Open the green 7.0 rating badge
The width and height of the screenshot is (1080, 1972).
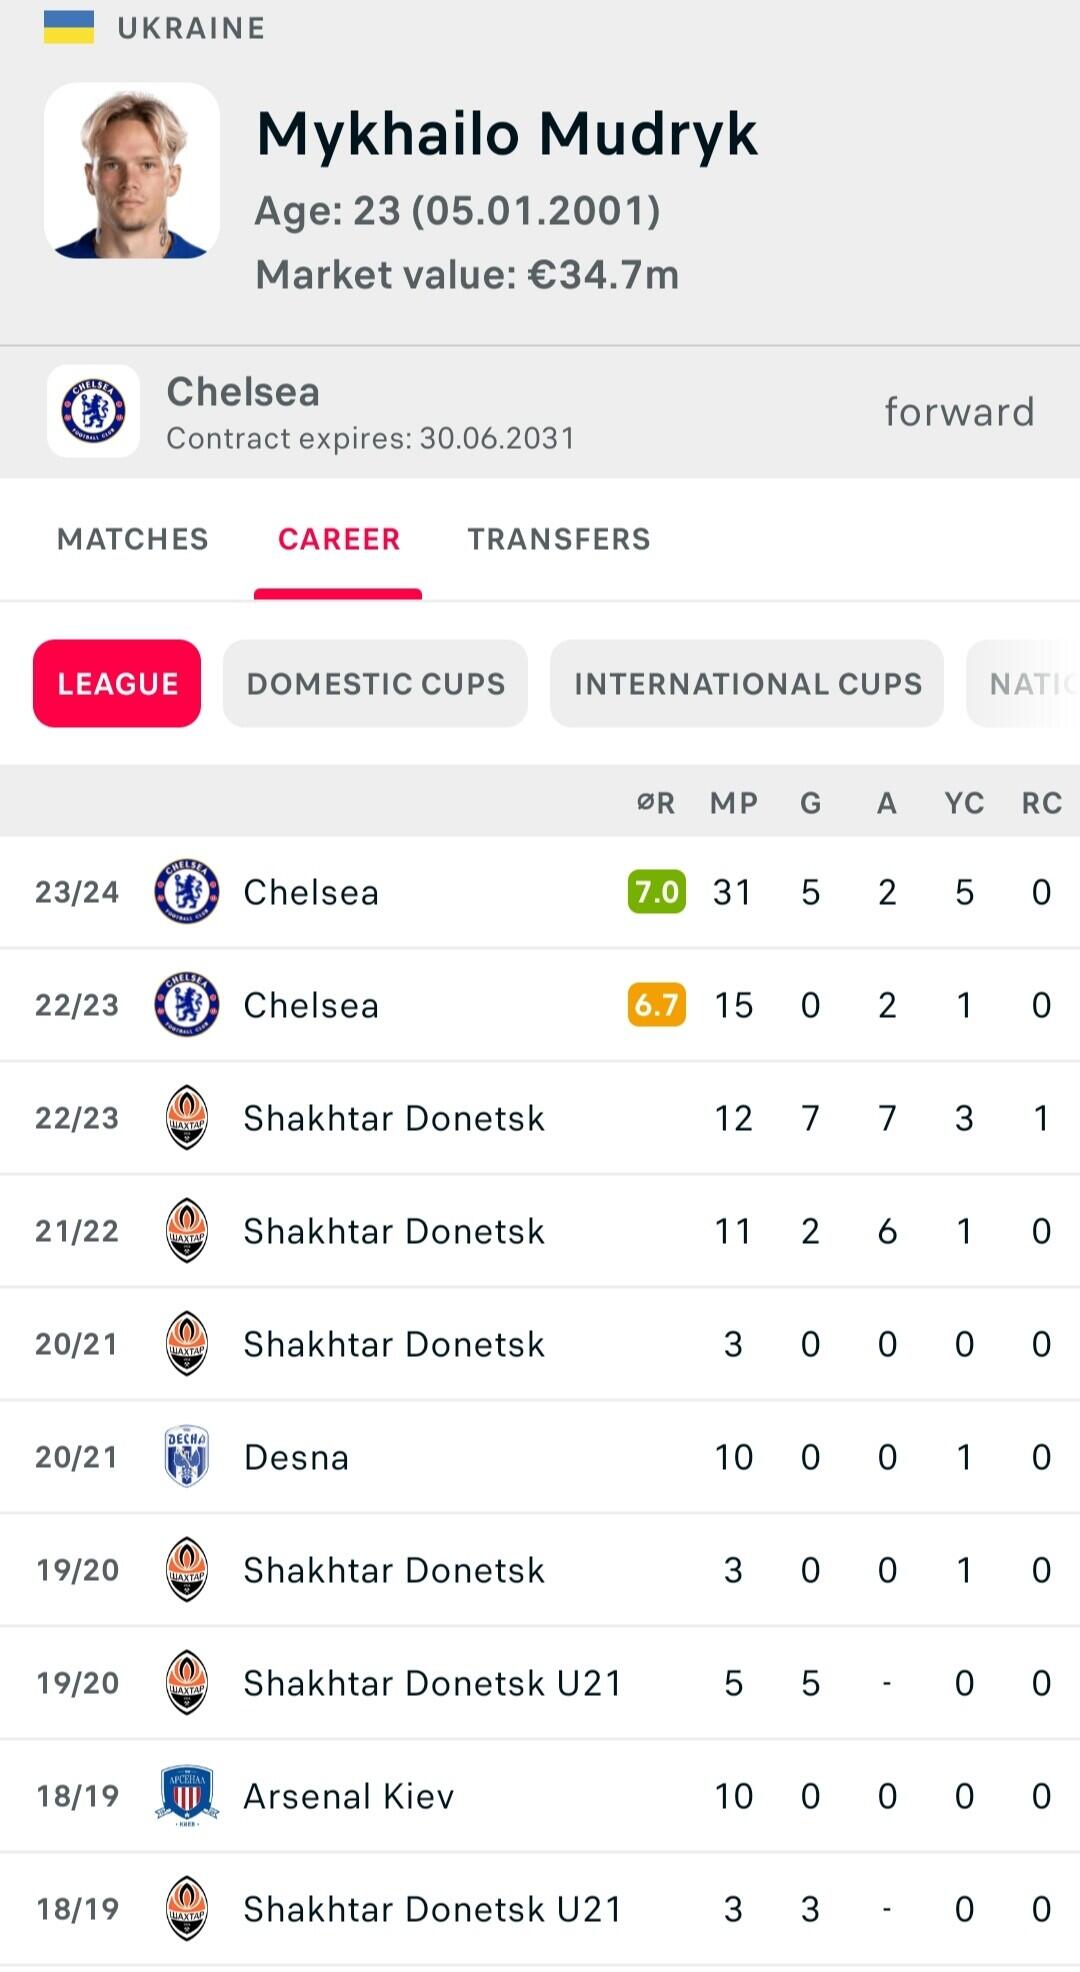click(657, 891)
